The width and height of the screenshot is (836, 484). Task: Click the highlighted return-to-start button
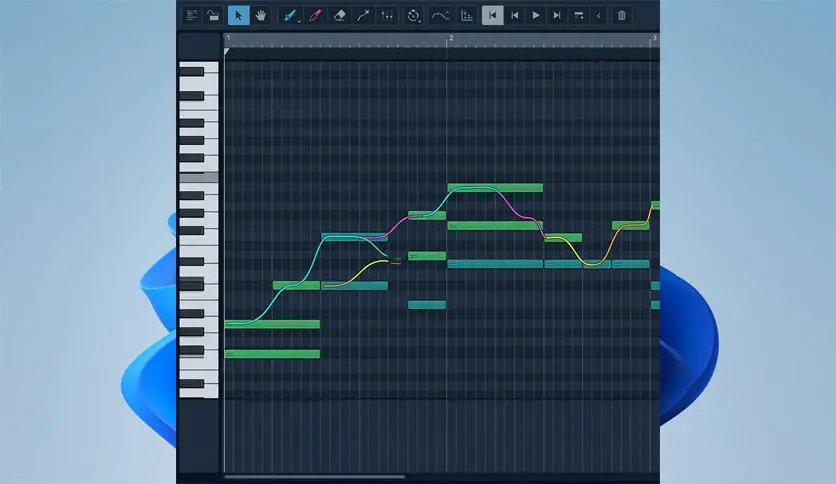[x=493, y=15]
